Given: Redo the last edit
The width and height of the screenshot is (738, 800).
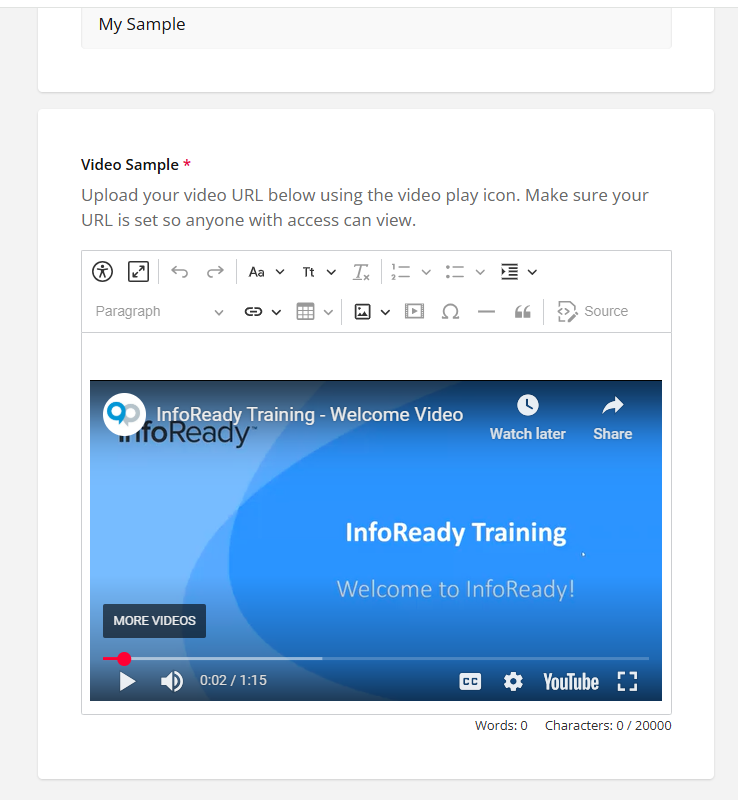Looking at the screenshot, I should coord(215,271).
